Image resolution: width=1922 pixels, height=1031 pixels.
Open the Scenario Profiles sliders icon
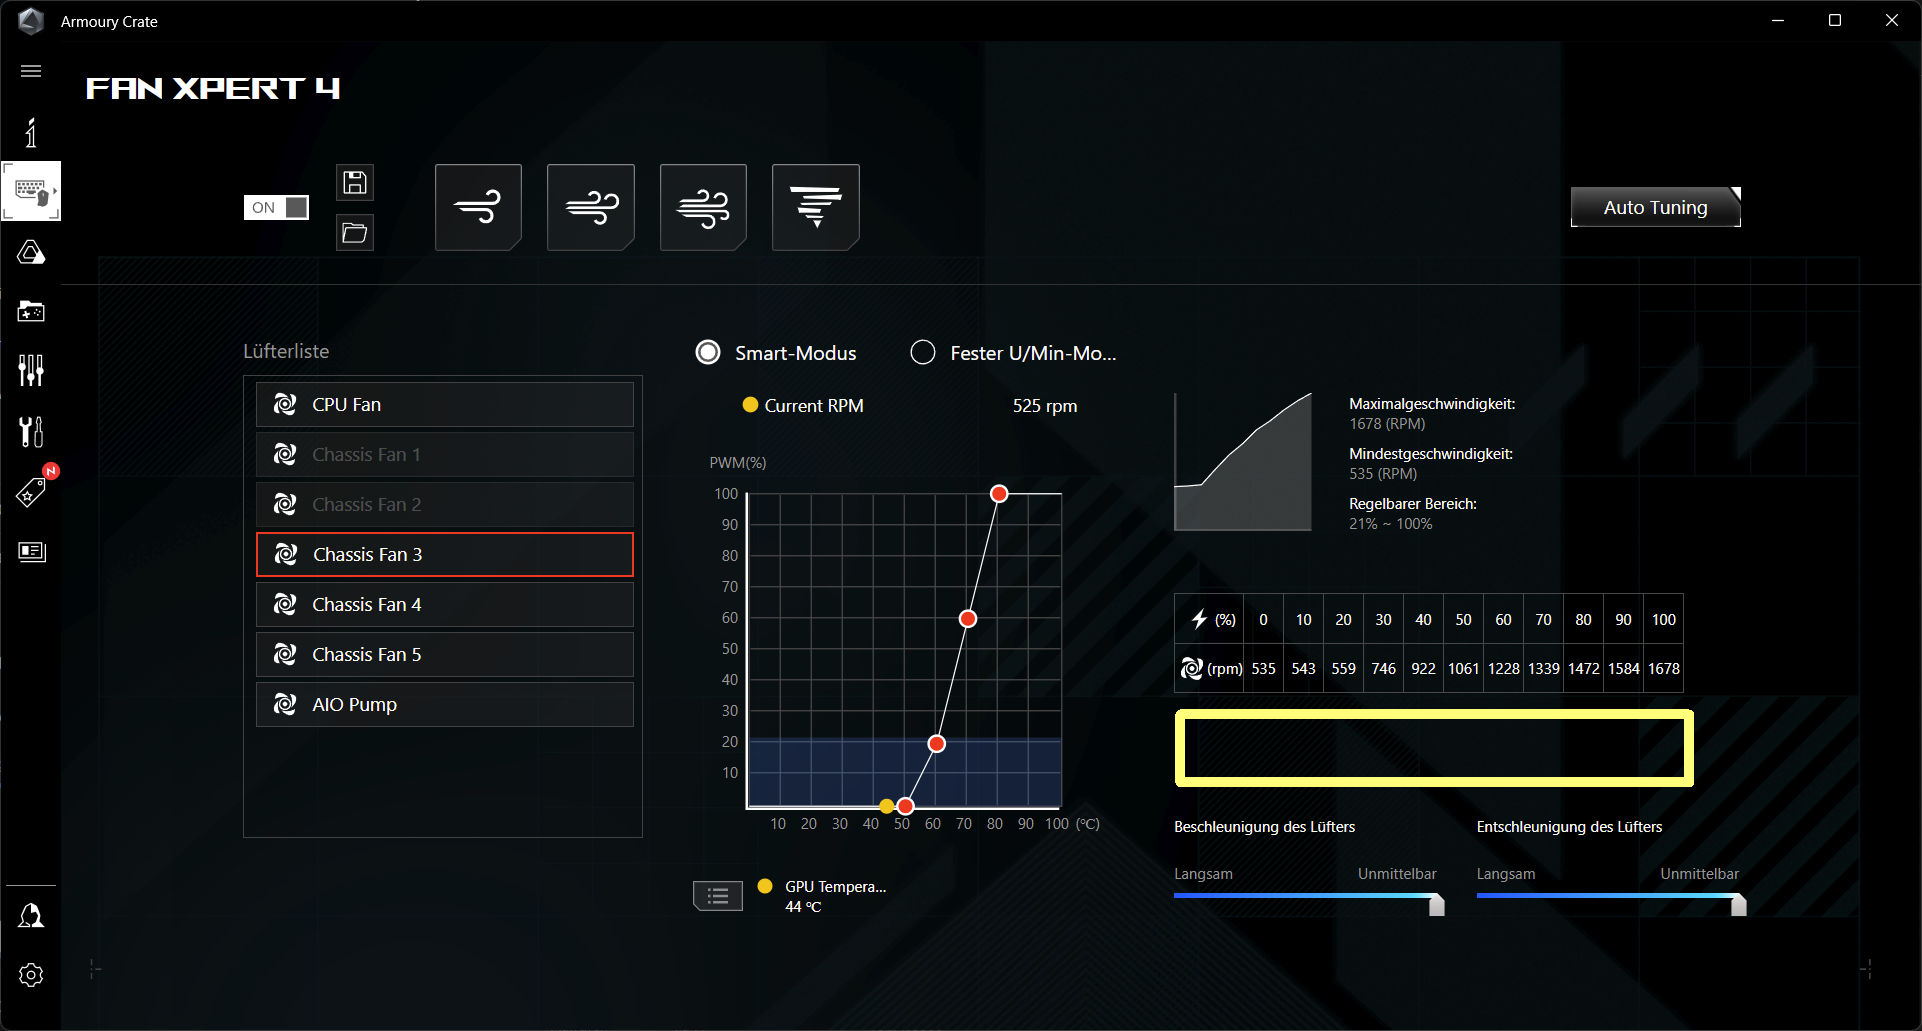(31, 370)
